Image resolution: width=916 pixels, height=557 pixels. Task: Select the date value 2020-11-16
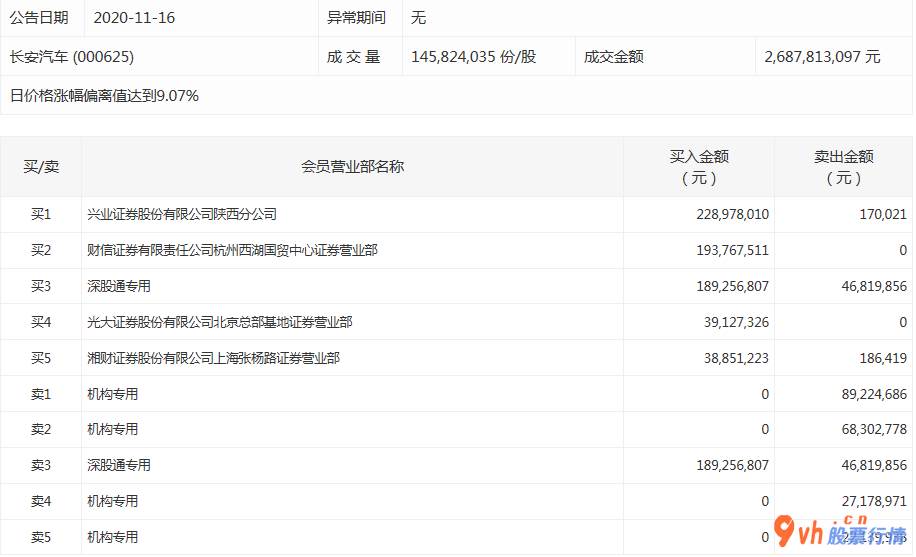(134, 18)
